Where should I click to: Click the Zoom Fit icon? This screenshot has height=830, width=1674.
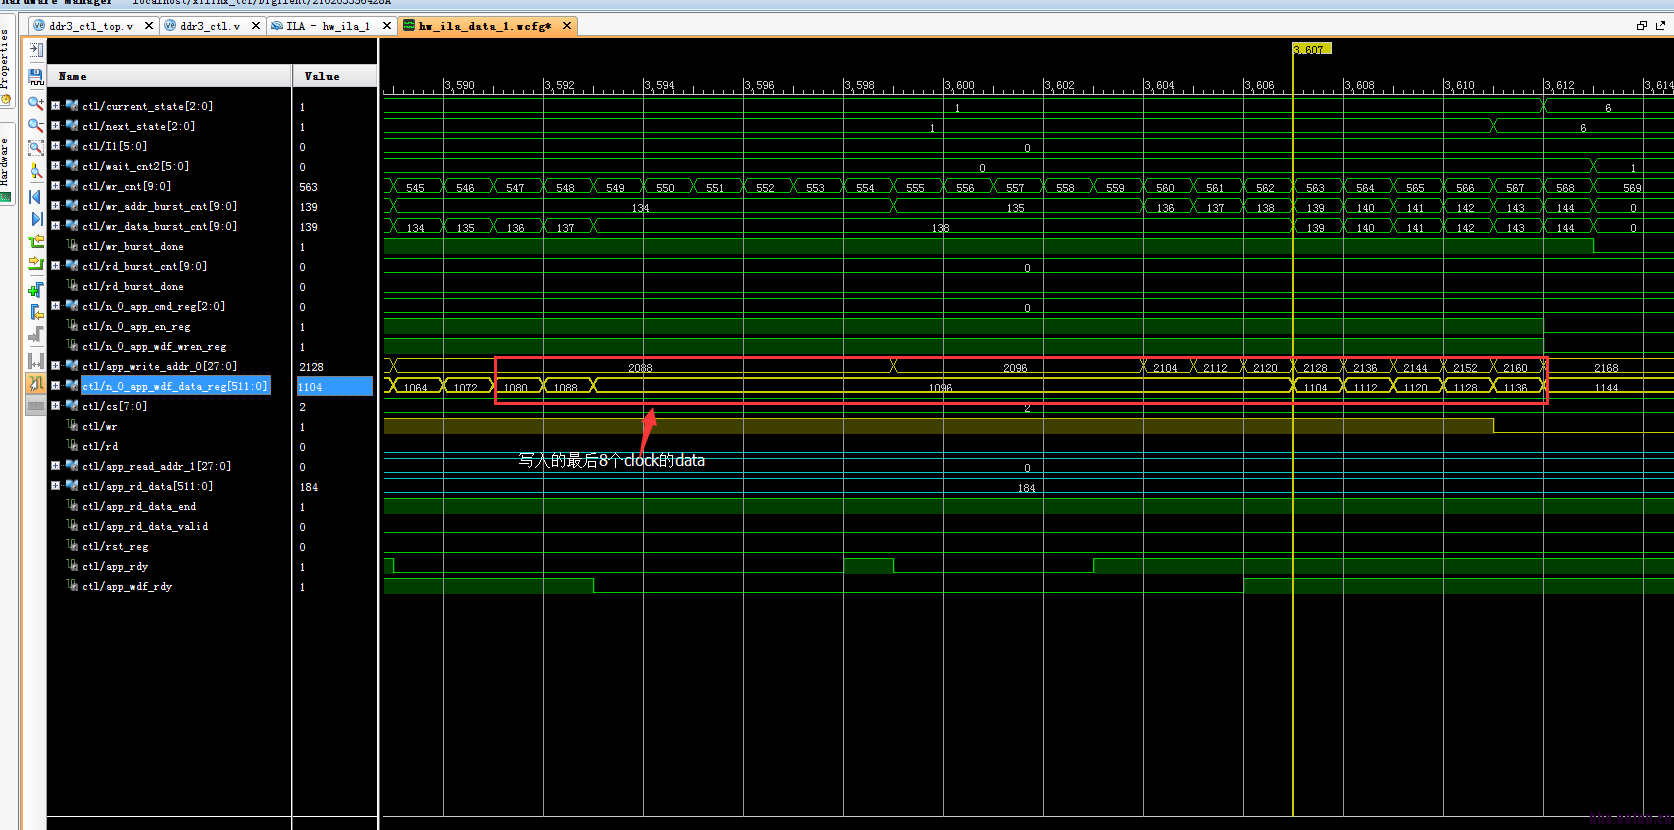pos(36,148)
